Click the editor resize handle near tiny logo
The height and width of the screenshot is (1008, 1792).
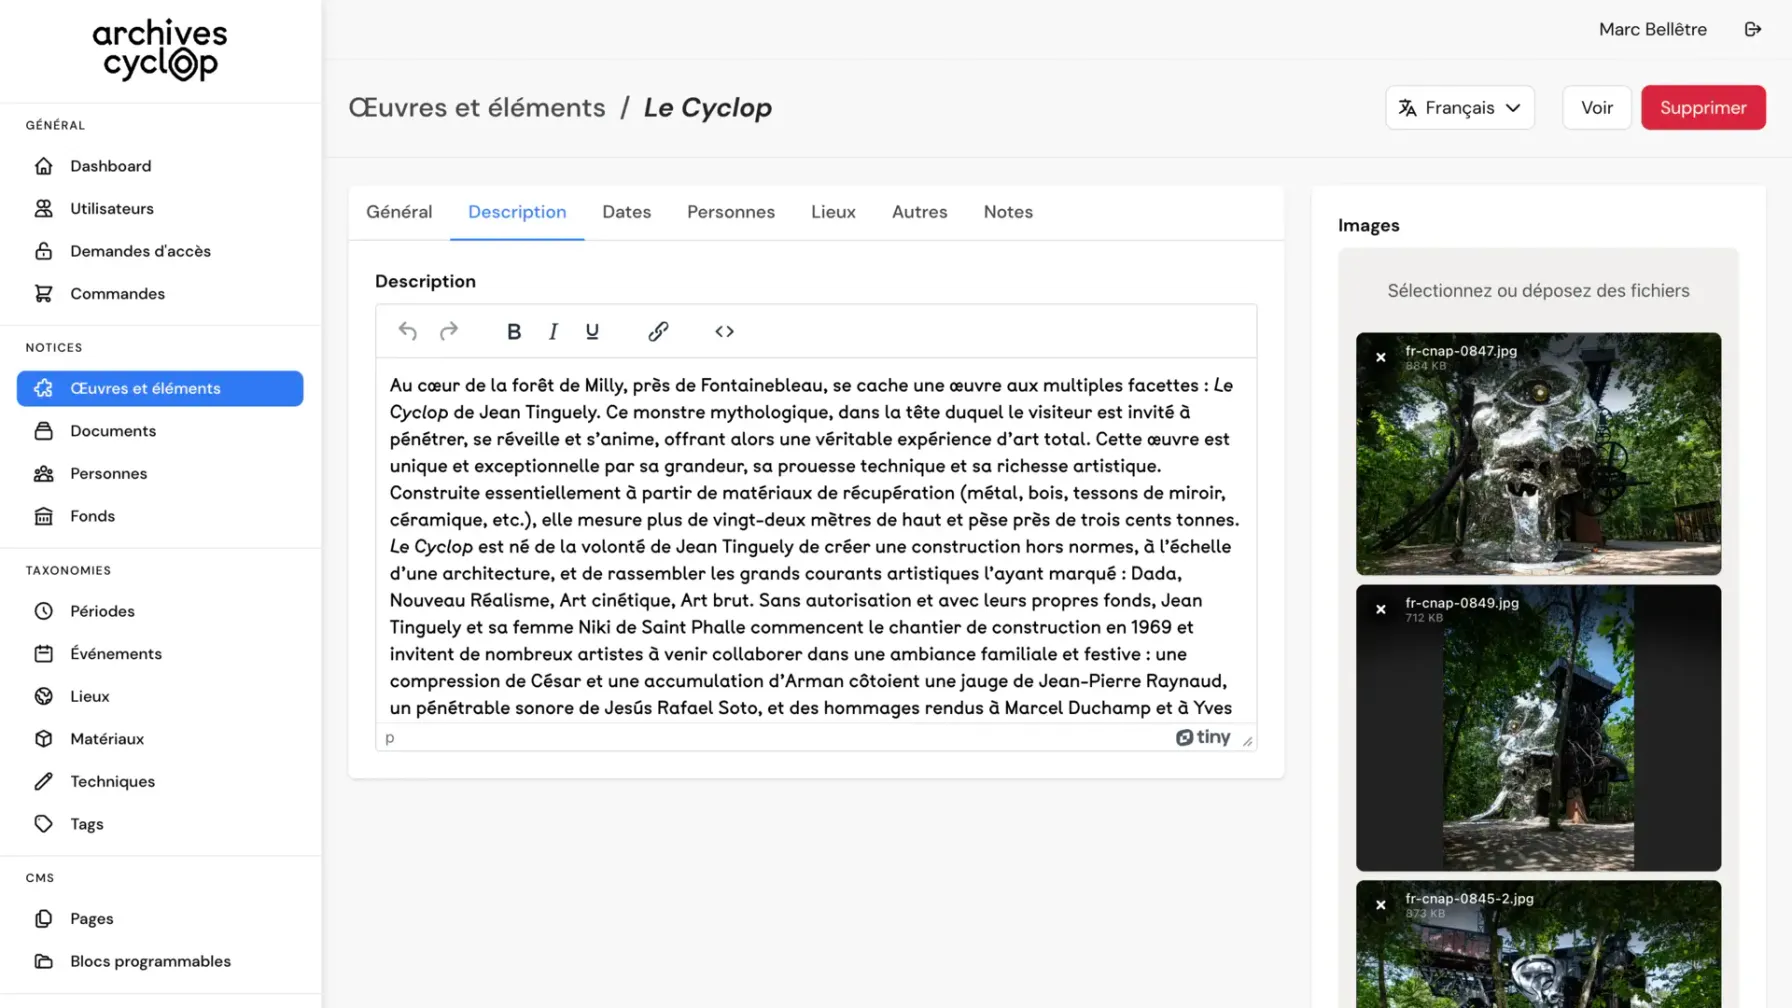point(1247,741)
